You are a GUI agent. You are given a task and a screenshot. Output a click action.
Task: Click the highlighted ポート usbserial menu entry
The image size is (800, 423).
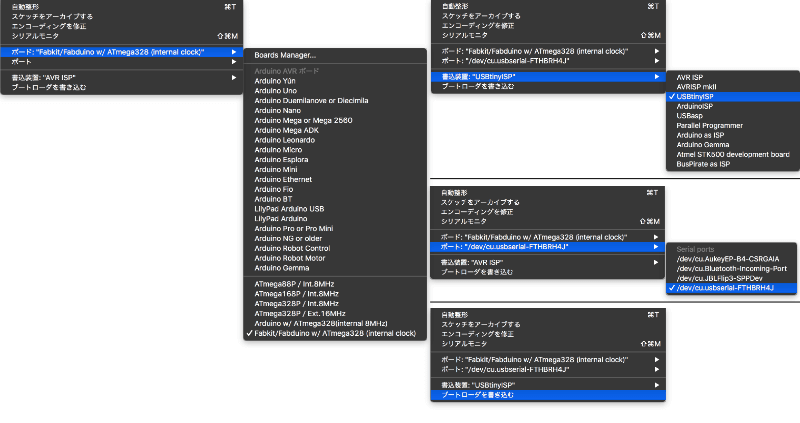click(547, 247)
